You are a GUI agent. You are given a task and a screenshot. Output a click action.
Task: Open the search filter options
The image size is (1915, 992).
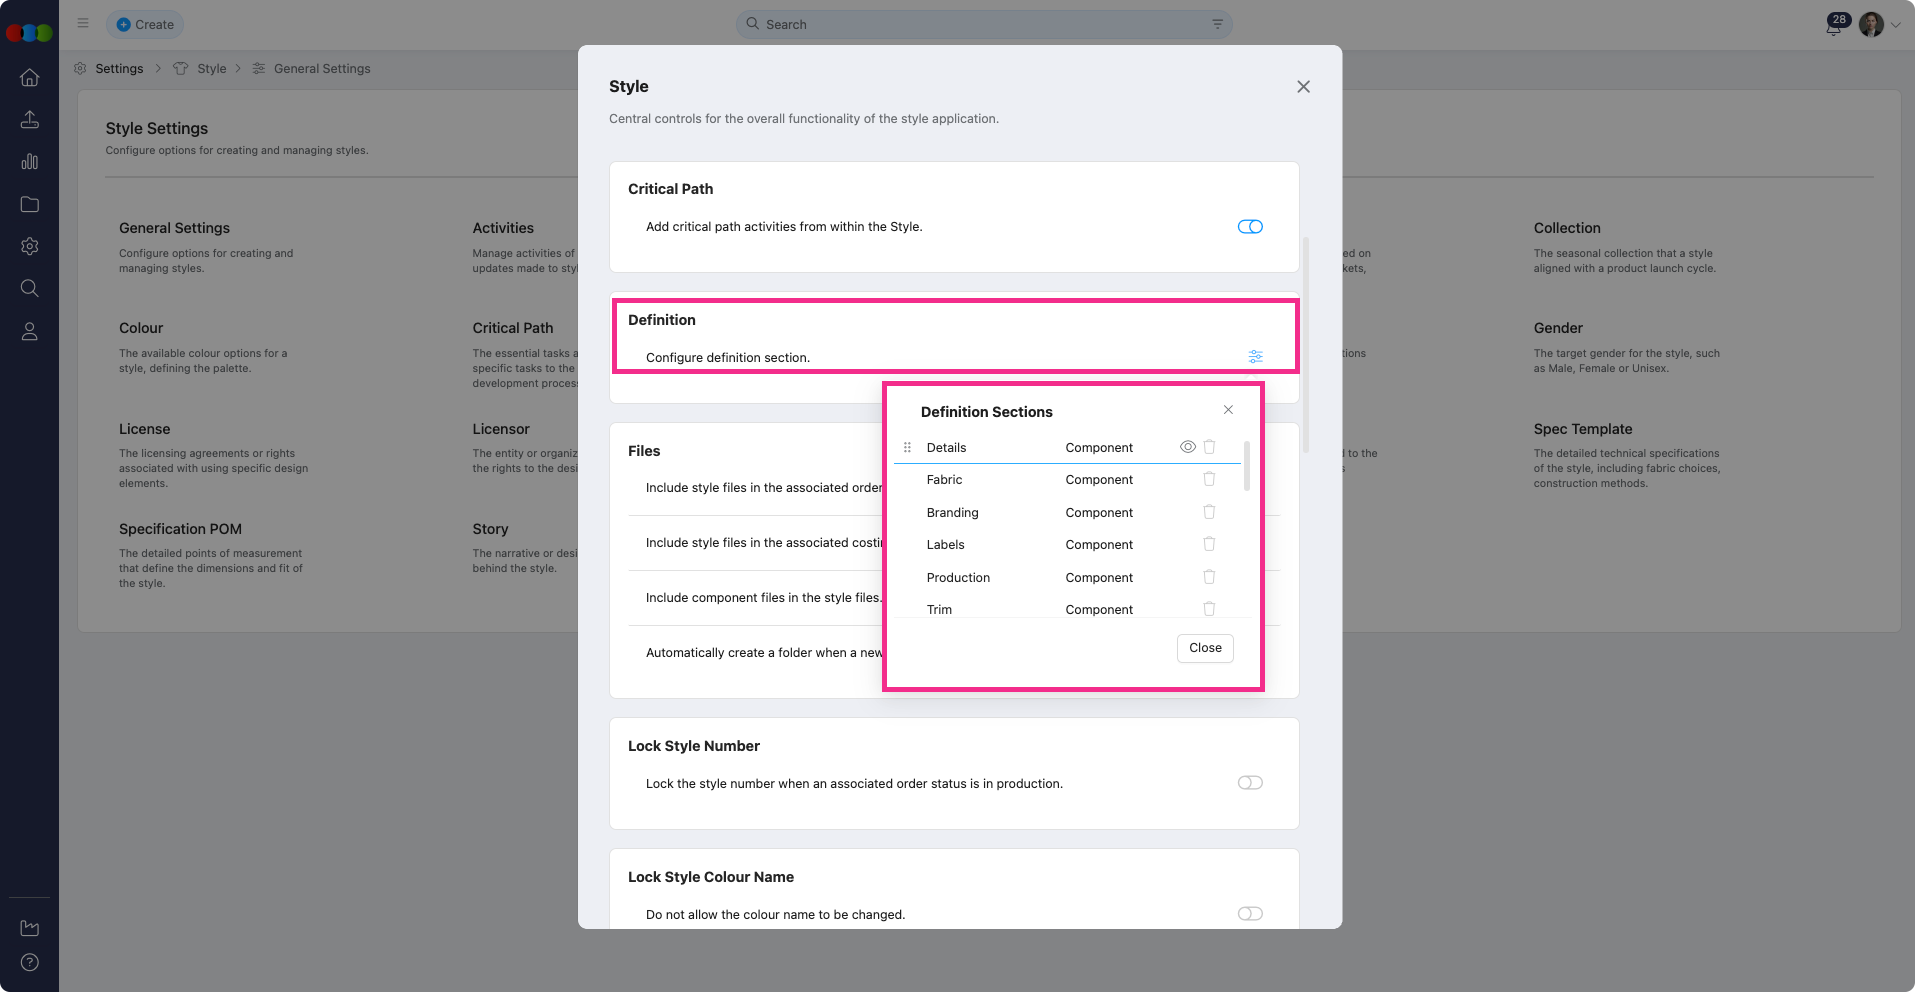pos(1217,24)
